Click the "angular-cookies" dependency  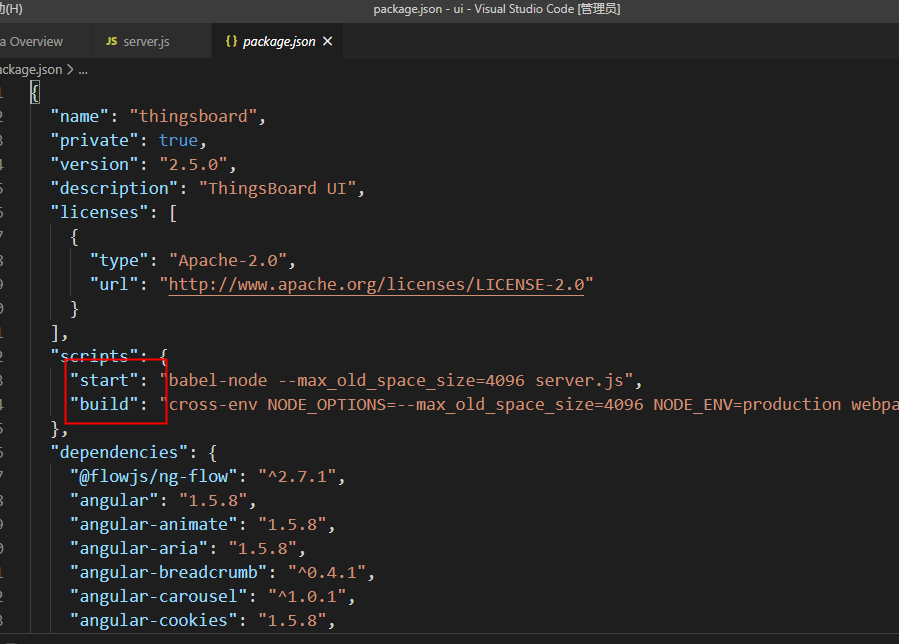[x=154, y=621]
